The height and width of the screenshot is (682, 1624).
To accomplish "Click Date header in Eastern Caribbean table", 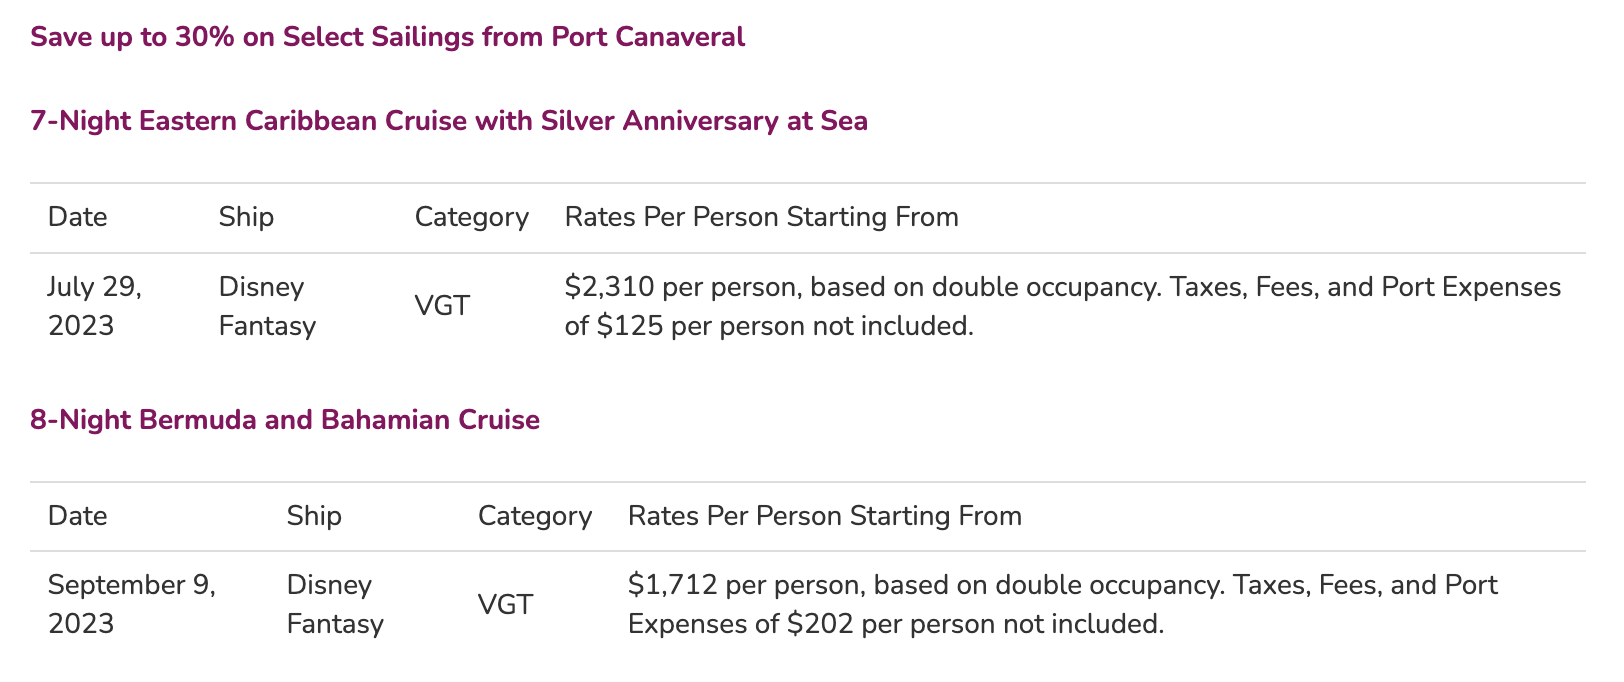I will [78, 217].
